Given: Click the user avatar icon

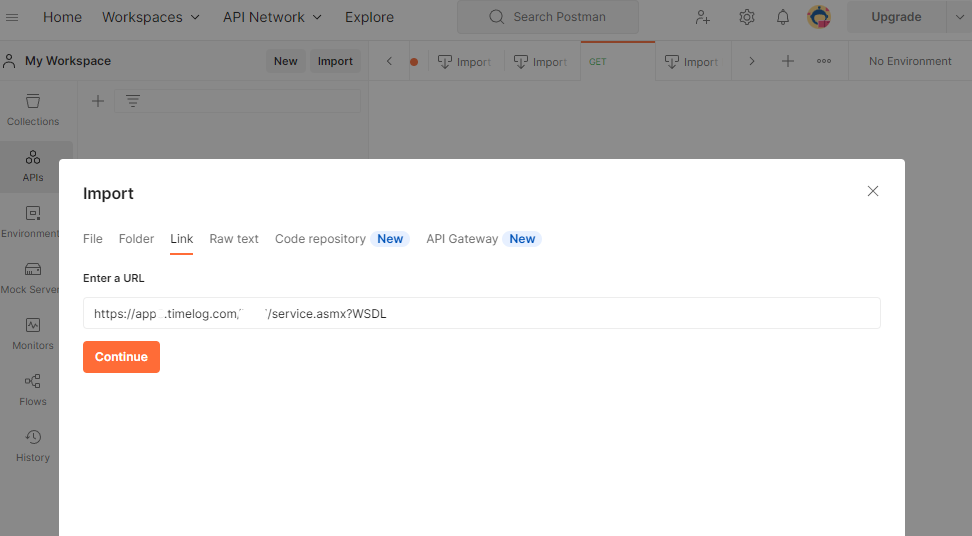Looking at the screenshot, I should 819,17.
